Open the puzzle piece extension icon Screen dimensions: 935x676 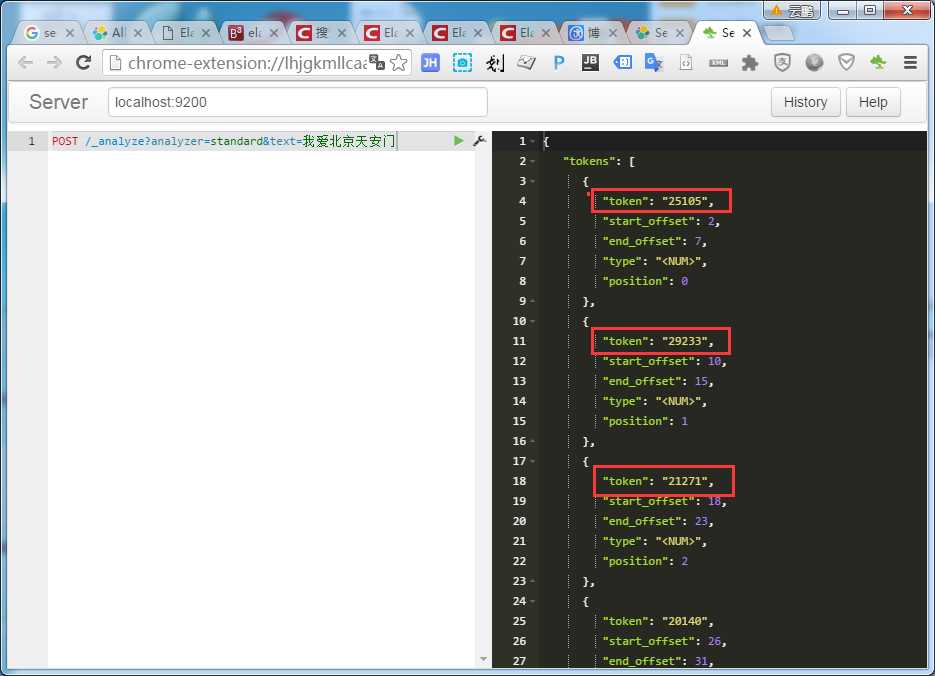750,63
